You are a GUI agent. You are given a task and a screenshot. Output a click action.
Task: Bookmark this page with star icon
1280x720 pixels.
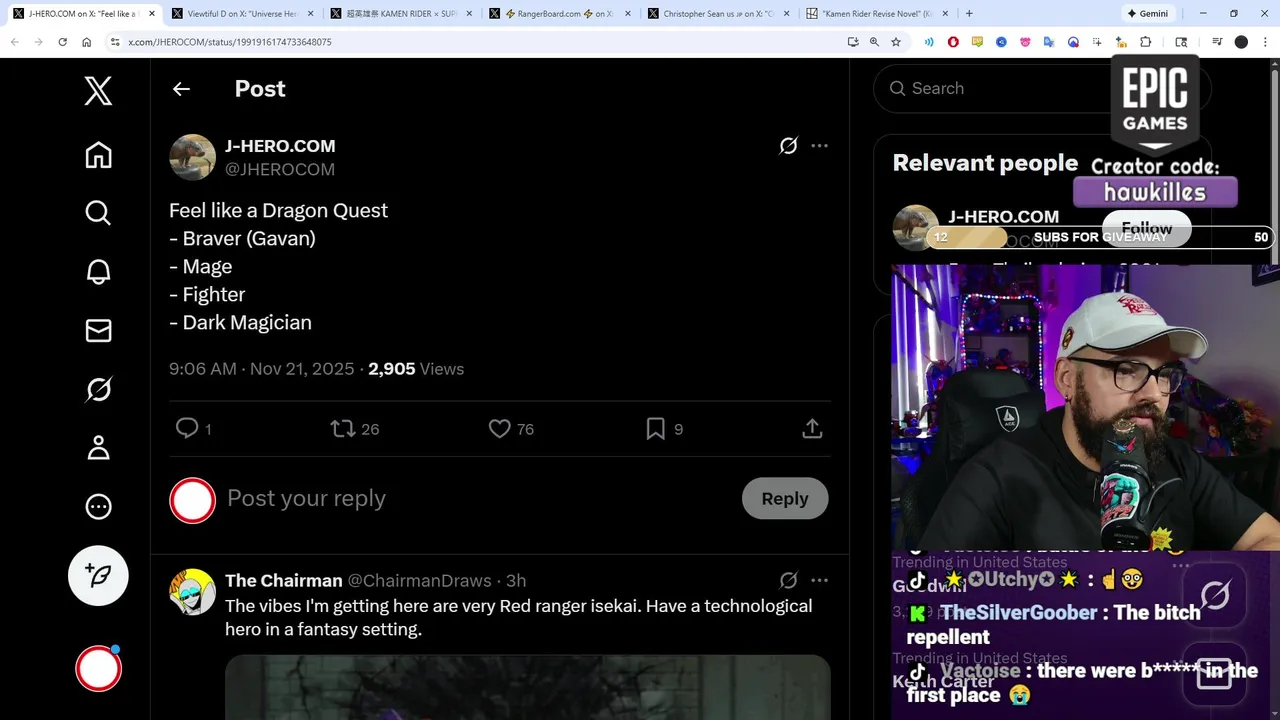pyautogui.click(x=896, y=42)
